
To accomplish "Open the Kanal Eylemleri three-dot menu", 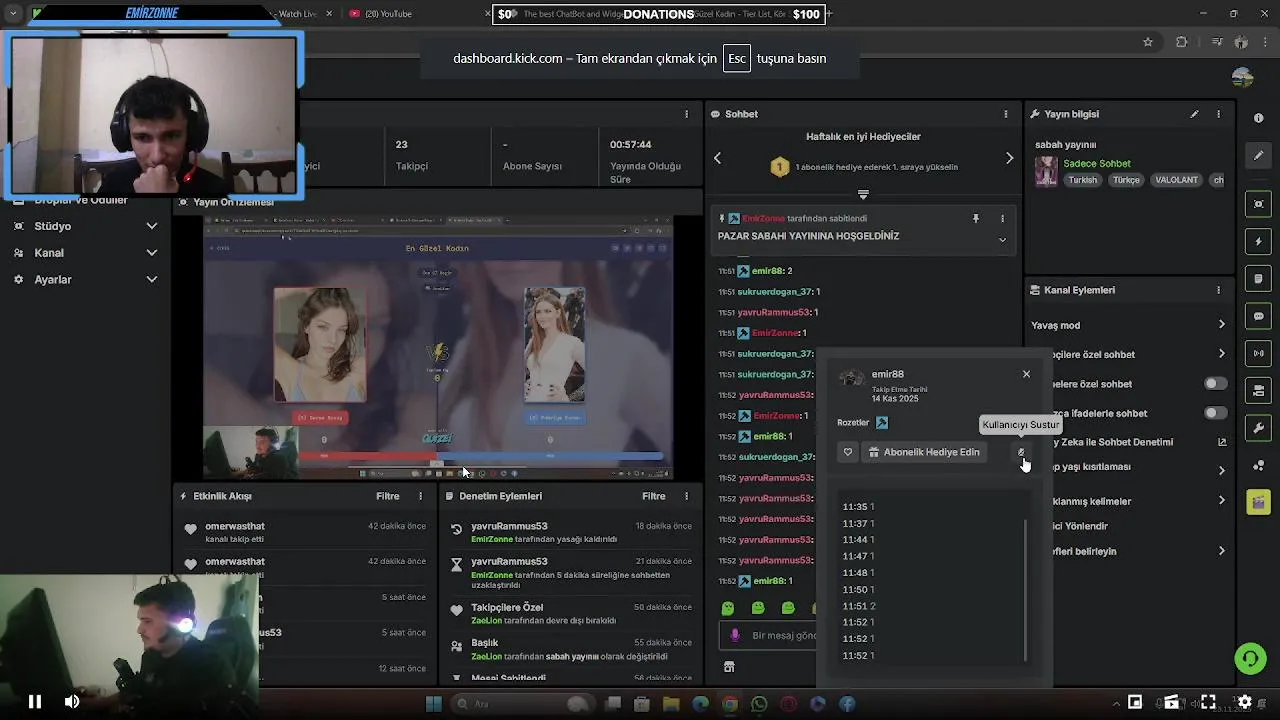I will coord(1218,290).
